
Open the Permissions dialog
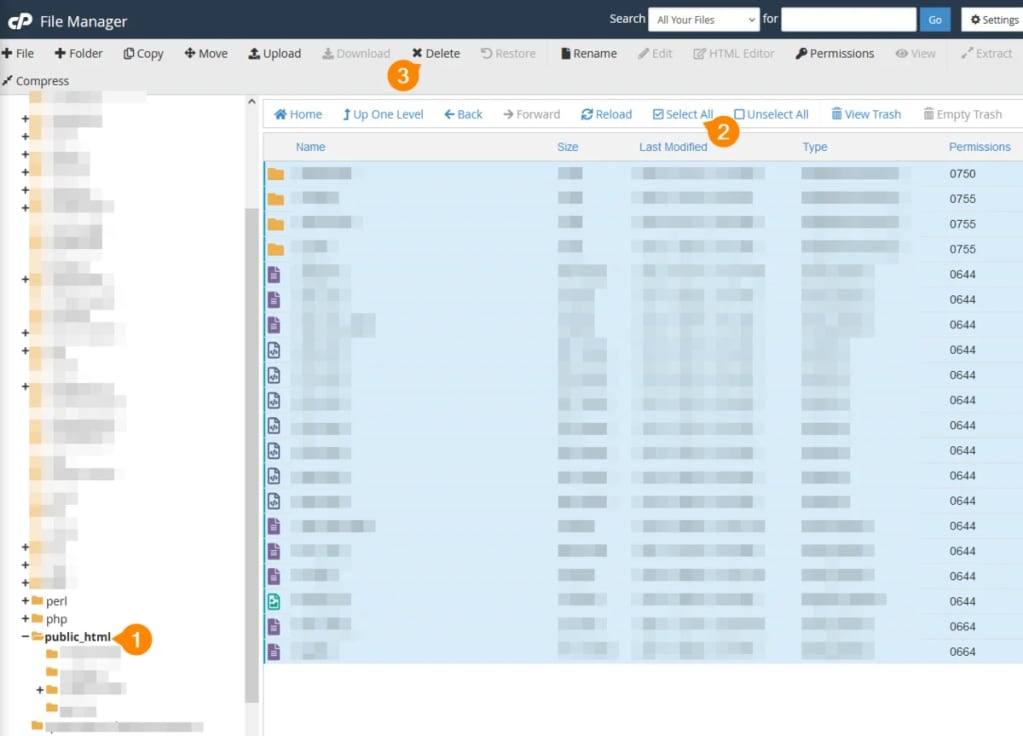pos(834,54)
